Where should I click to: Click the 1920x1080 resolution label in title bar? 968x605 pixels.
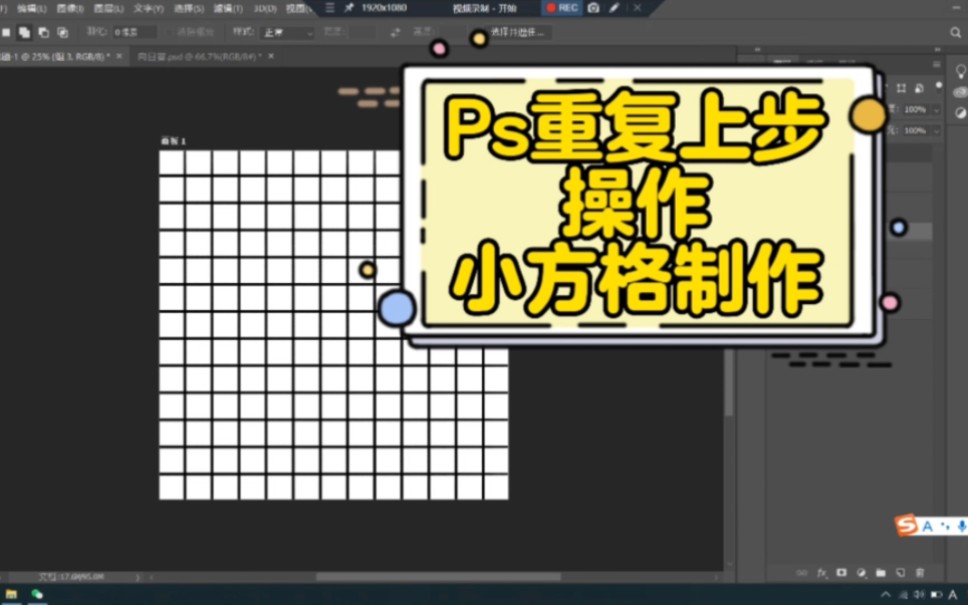coord(386,8)
